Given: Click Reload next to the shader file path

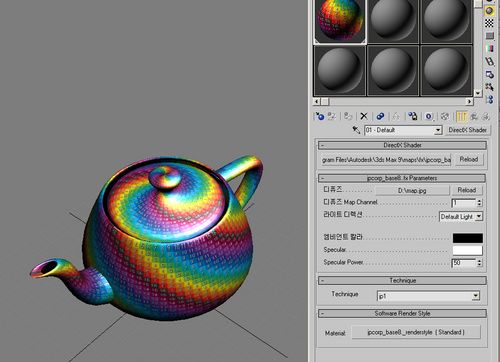Looking at the screenshot, I should 469,160.
